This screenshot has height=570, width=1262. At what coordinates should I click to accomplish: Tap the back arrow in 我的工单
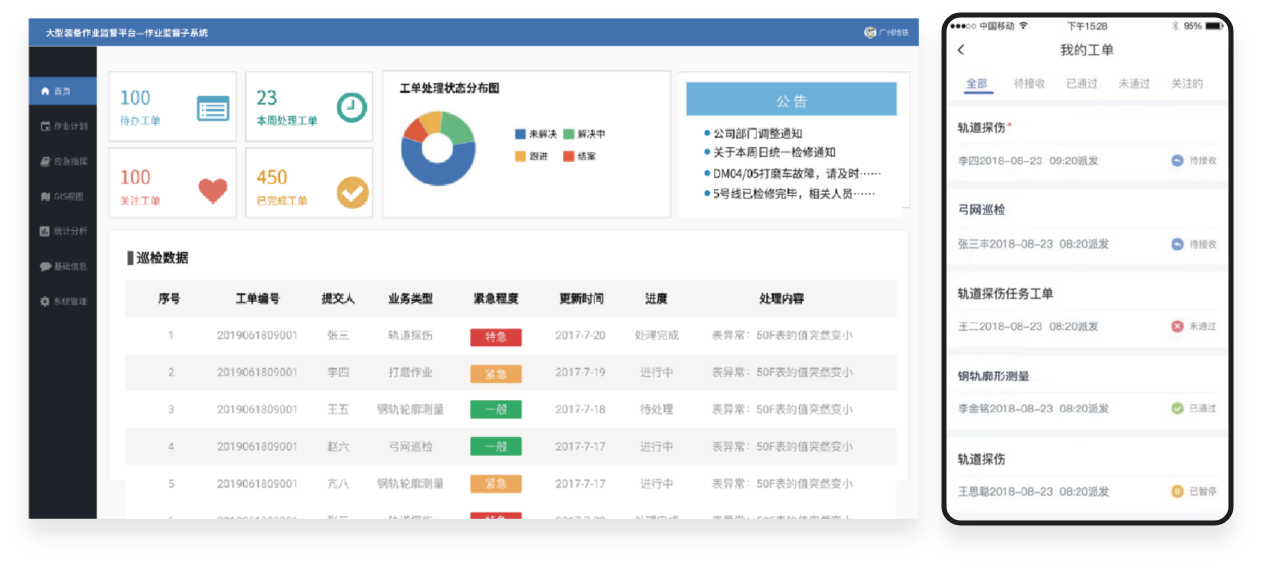point(961,50)
